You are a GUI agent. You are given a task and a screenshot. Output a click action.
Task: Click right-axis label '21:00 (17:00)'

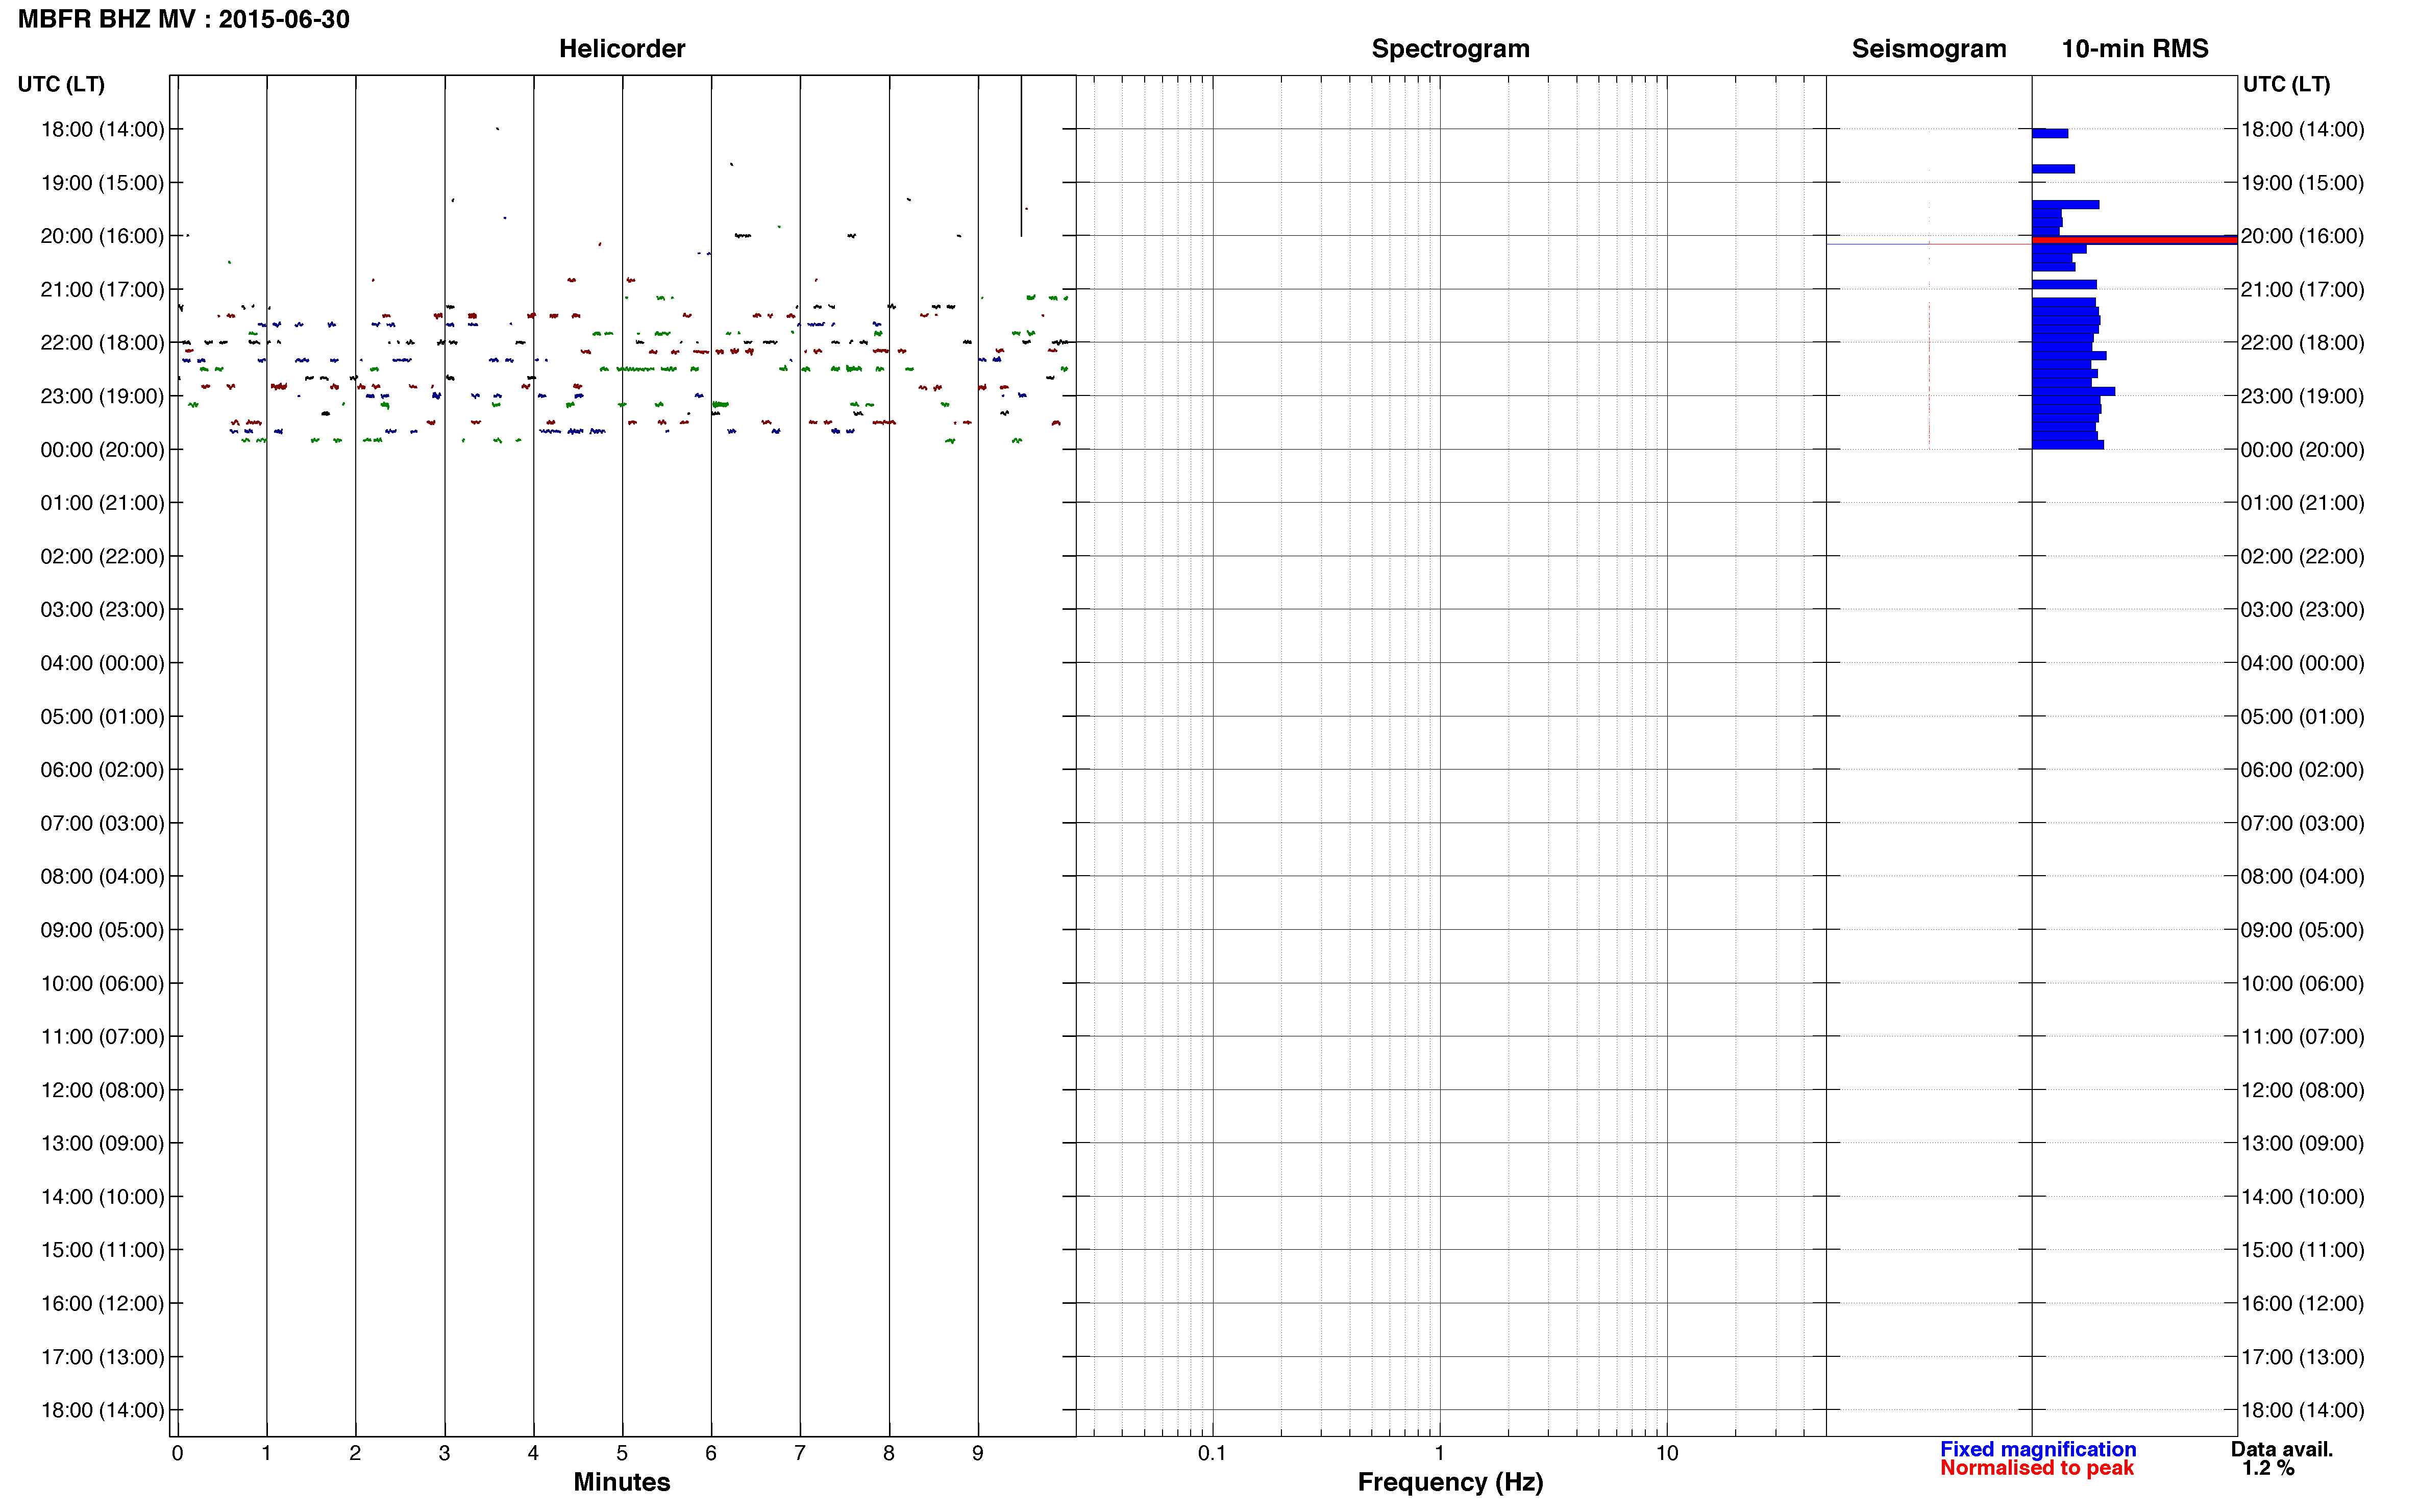2302,290
